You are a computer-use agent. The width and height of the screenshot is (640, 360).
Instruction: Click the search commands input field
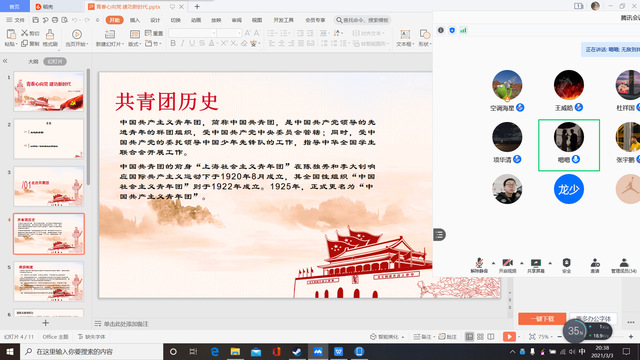click(x=363, y=20)
